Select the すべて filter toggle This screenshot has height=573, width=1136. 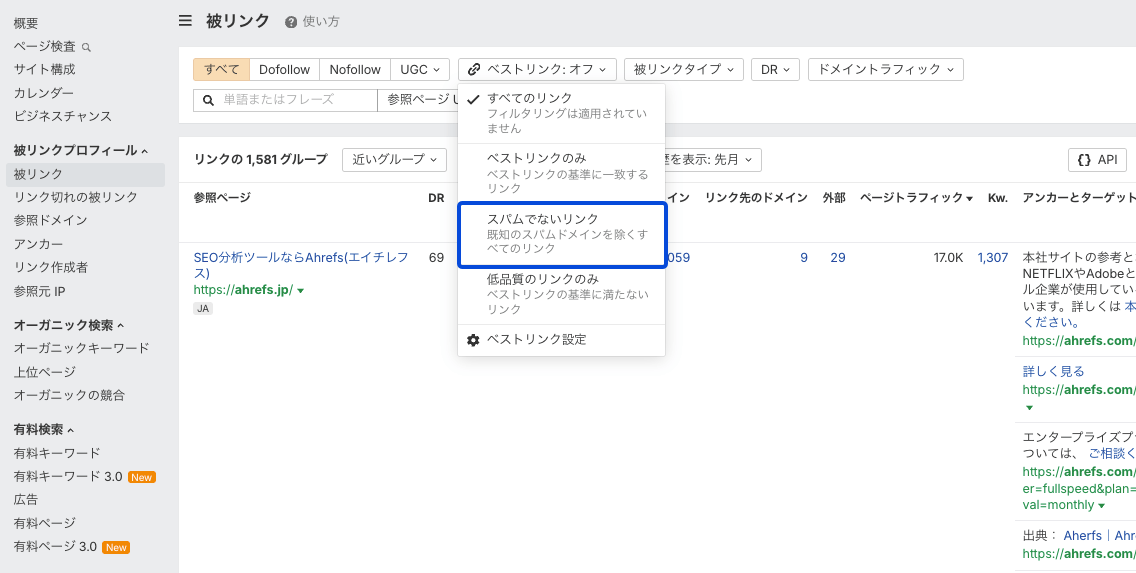pyautogui.click(x=221, y=70)
